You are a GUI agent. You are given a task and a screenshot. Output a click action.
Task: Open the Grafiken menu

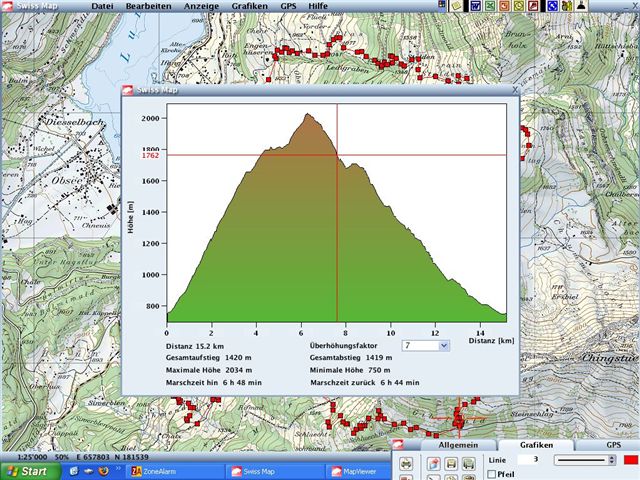(x=249, y=6)
